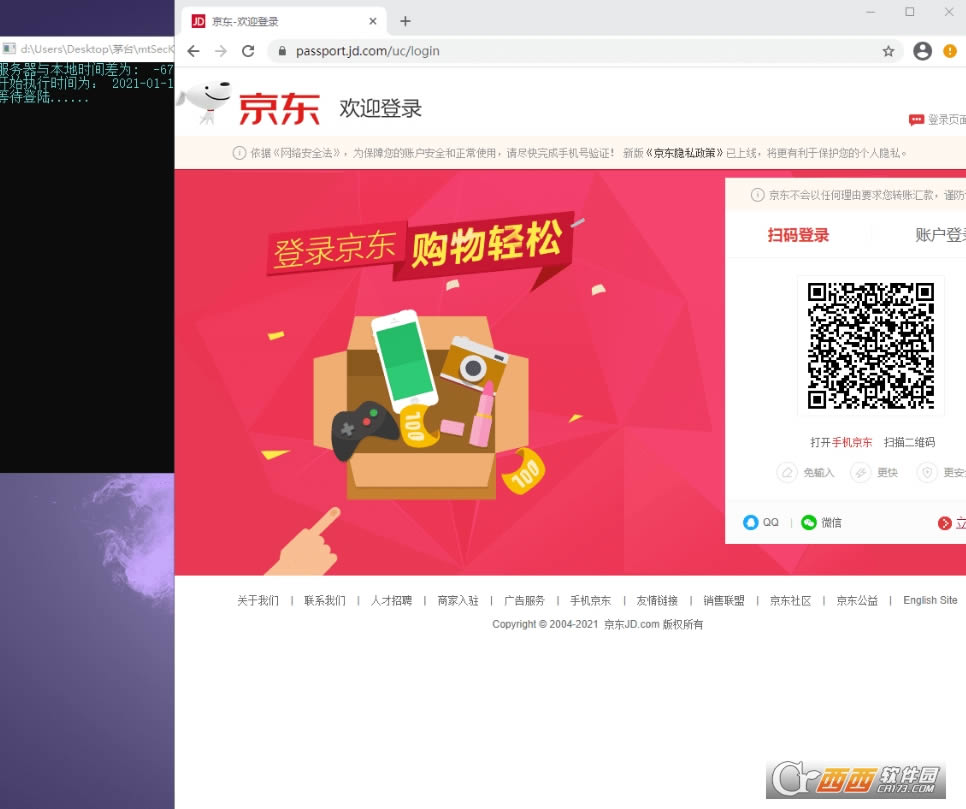View site info via the padlock icon

point(282,51)
